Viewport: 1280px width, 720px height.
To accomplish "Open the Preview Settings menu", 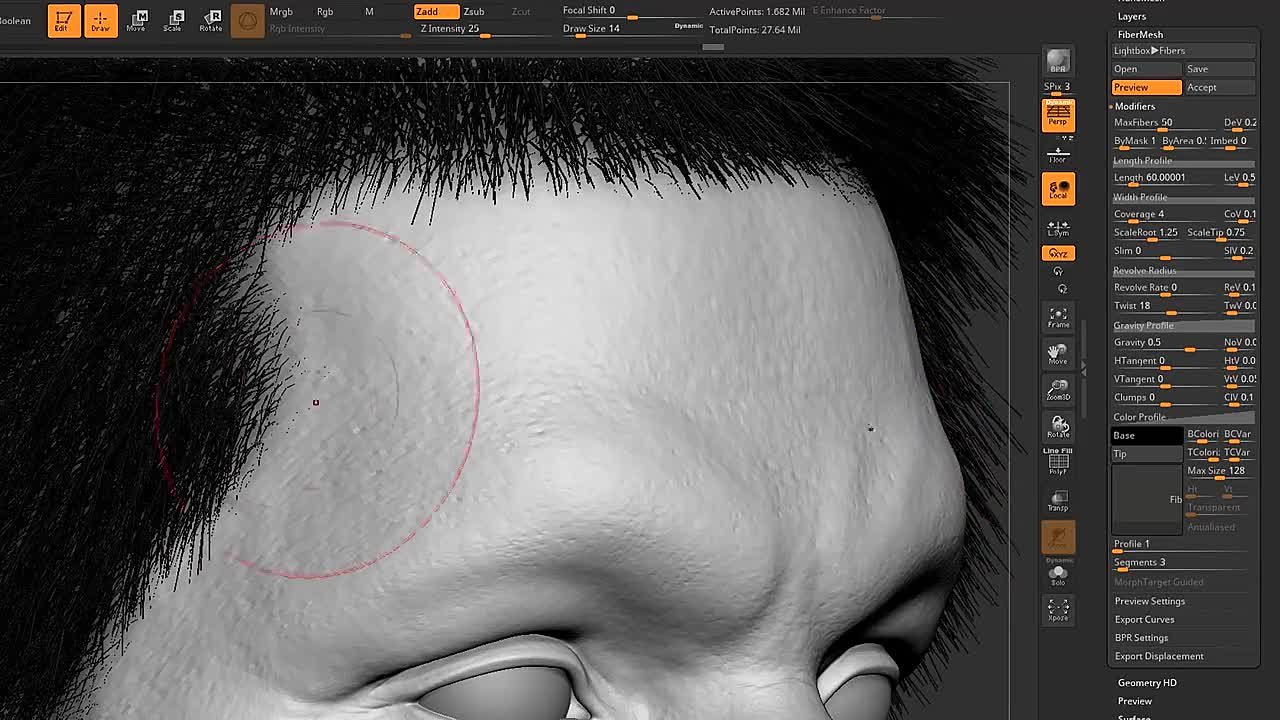I will tap(1150, 601).
